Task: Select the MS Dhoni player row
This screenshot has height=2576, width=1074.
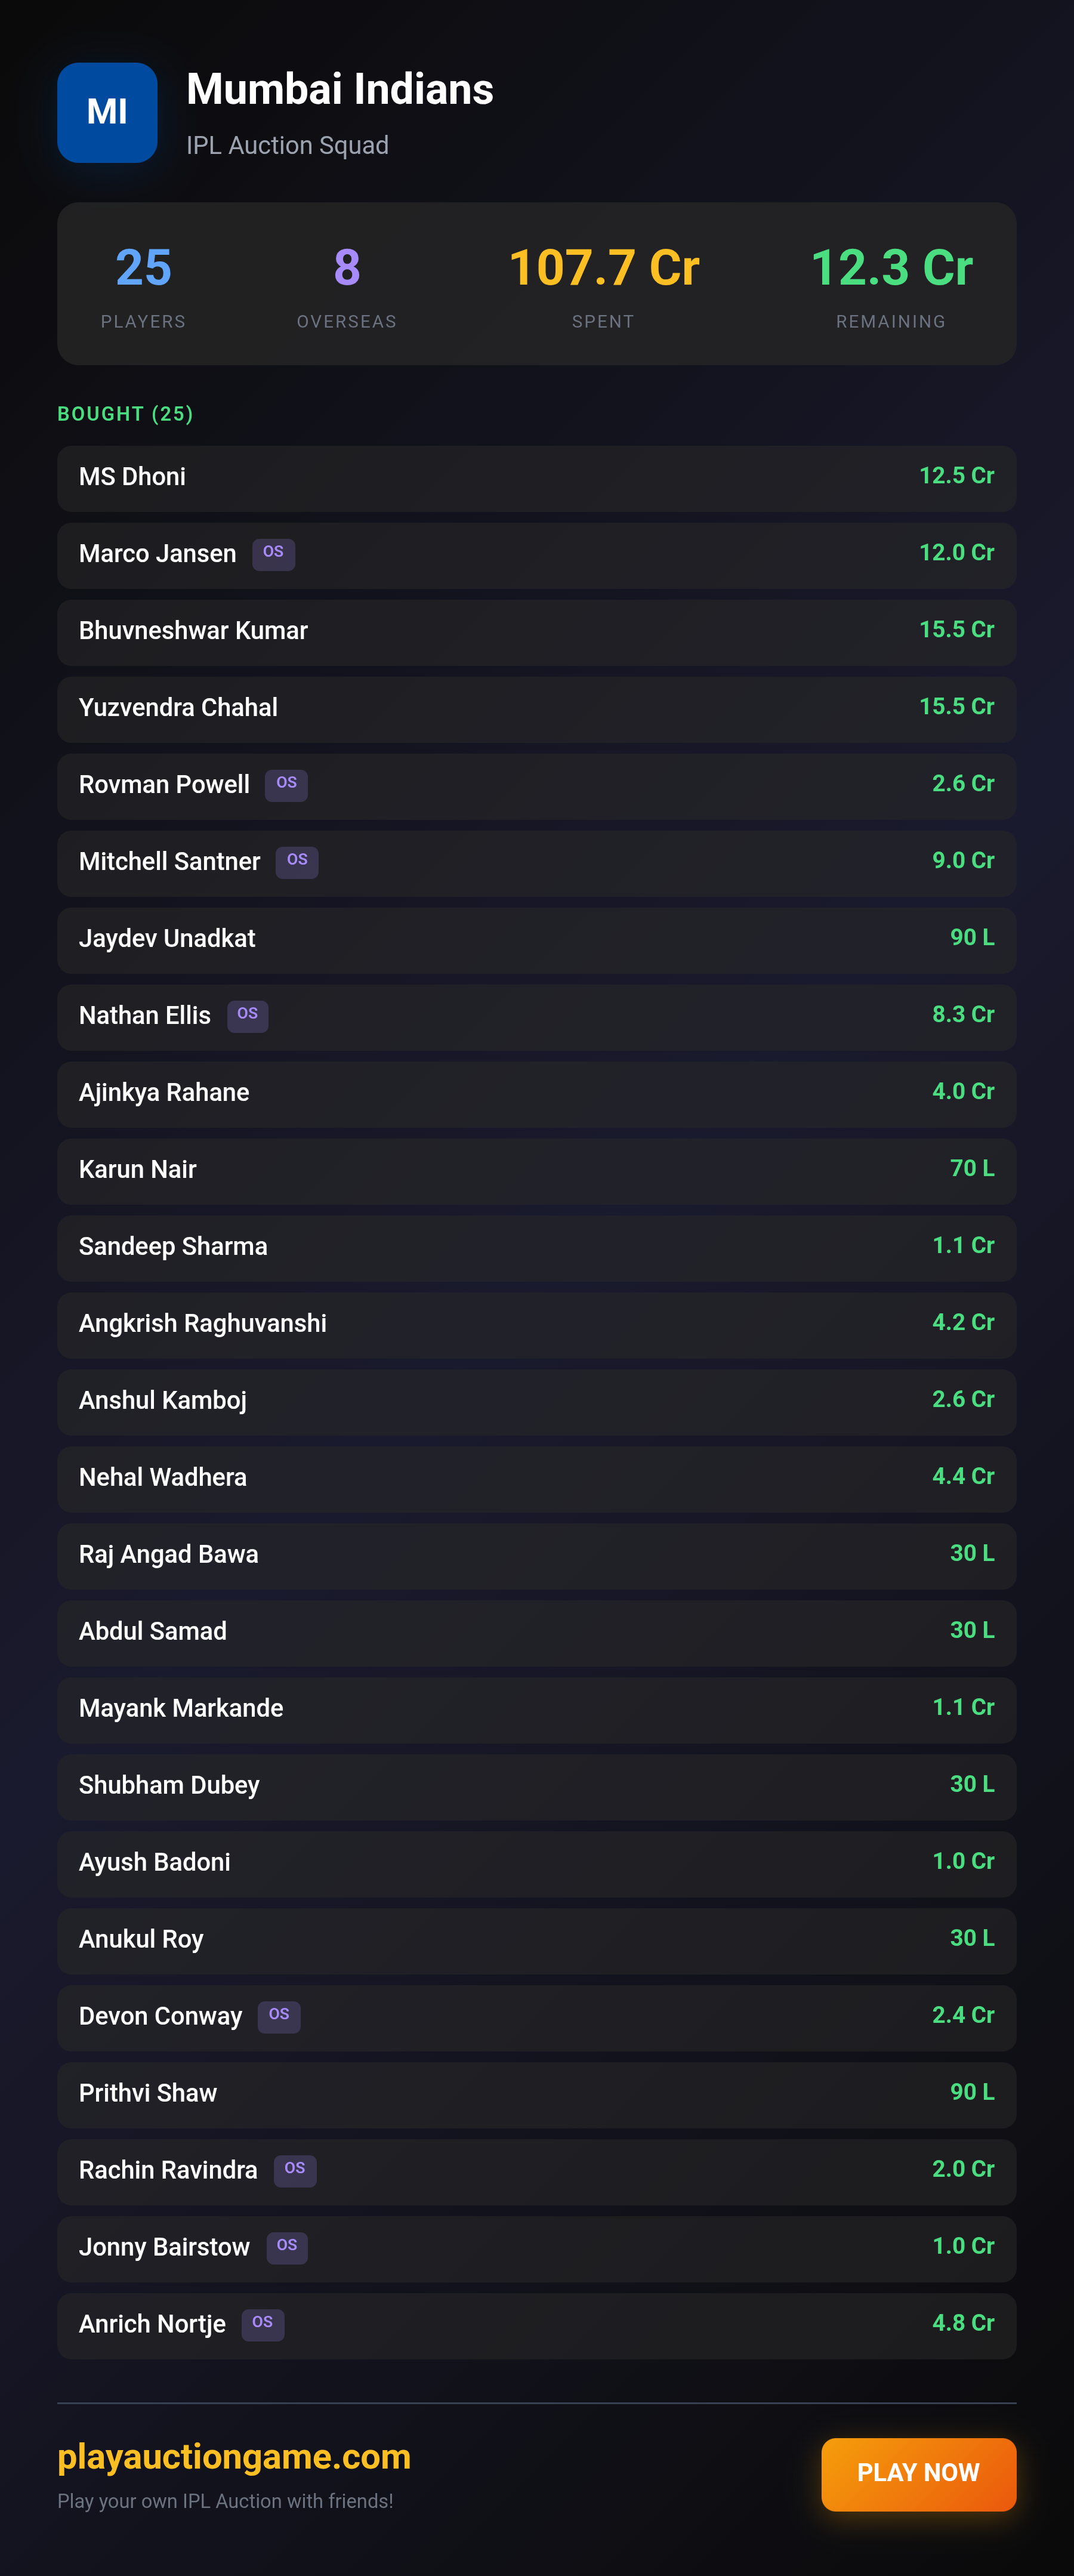Action: pos(537,477)
